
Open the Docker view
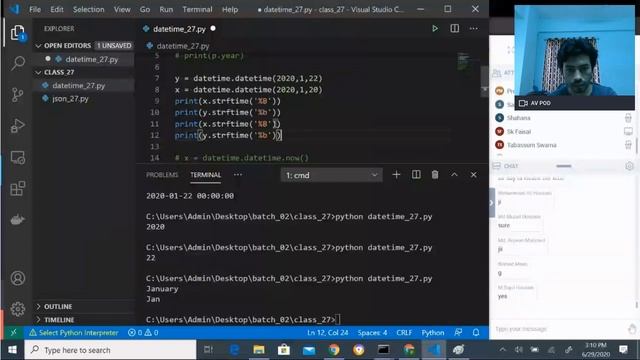pyautogui.click(x=18, y=220)
